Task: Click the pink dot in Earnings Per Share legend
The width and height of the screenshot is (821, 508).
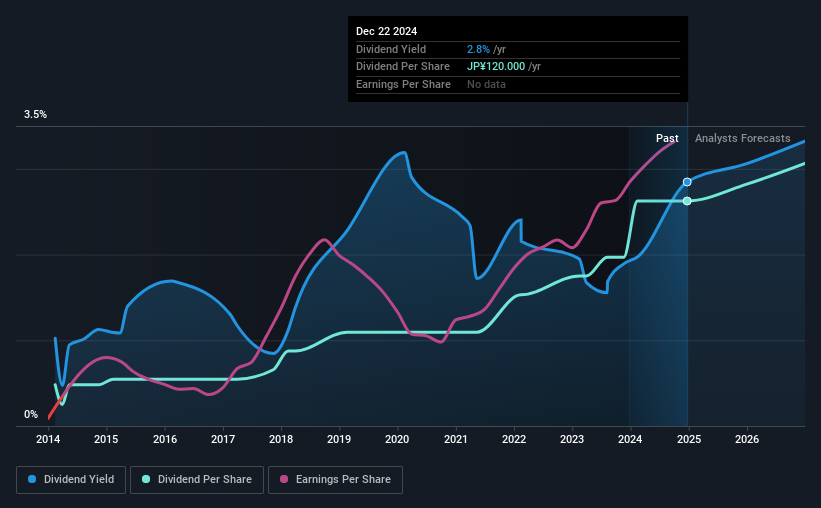Action: (x=284, y=479)
